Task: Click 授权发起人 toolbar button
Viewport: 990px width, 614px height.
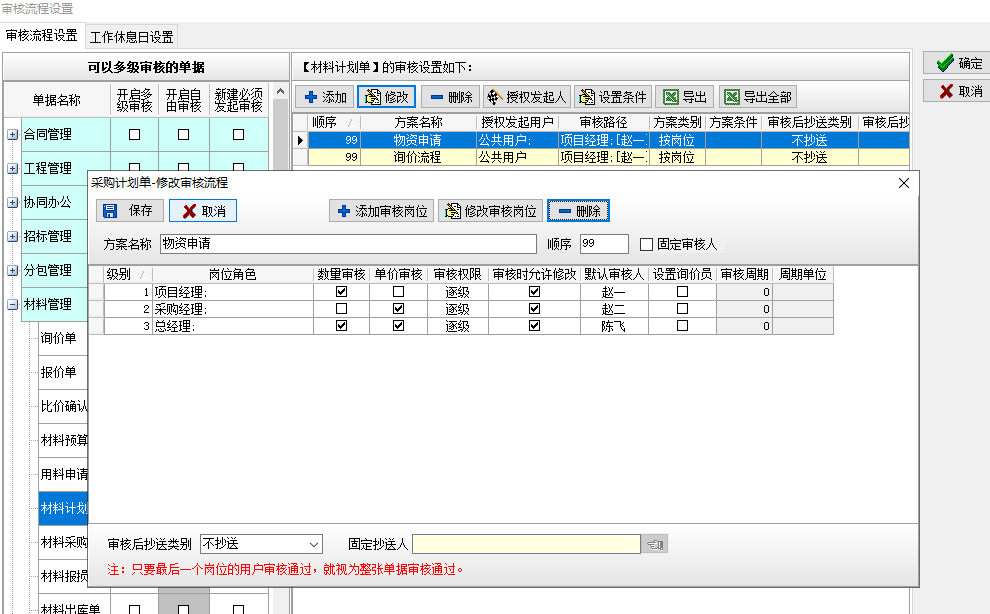Action: click(526, 97)
